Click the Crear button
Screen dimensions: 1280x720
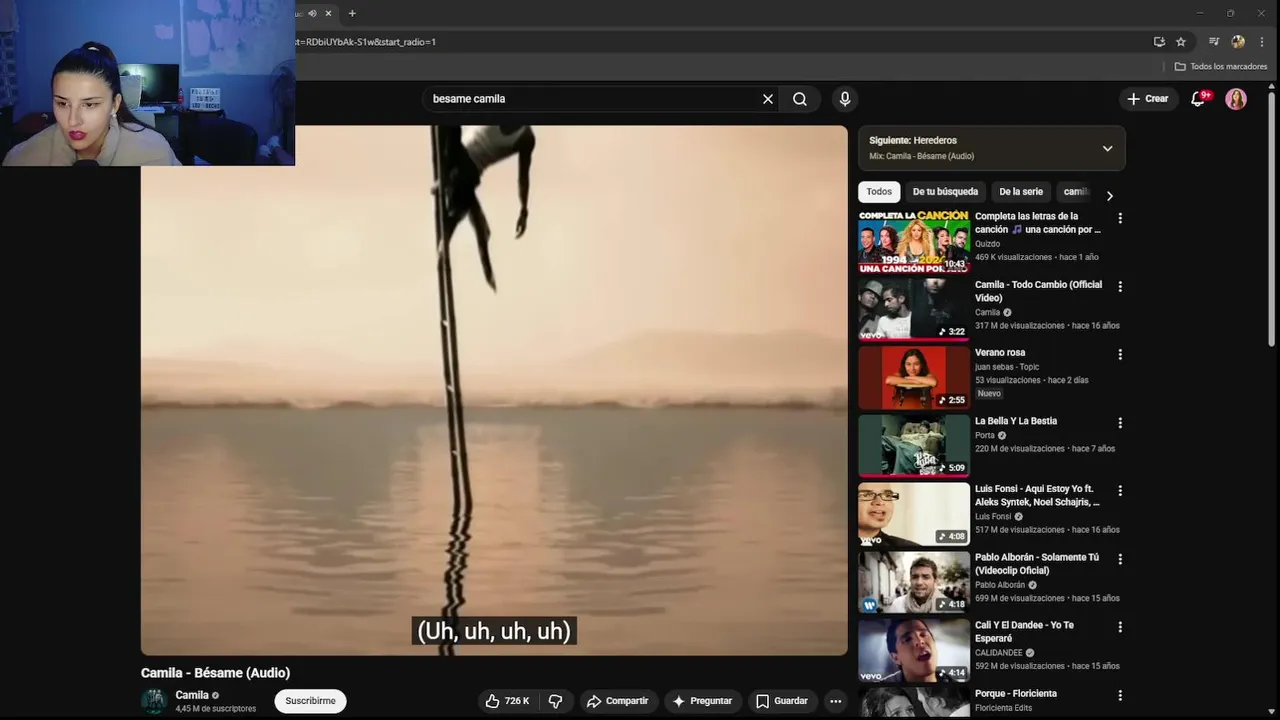1148,99
